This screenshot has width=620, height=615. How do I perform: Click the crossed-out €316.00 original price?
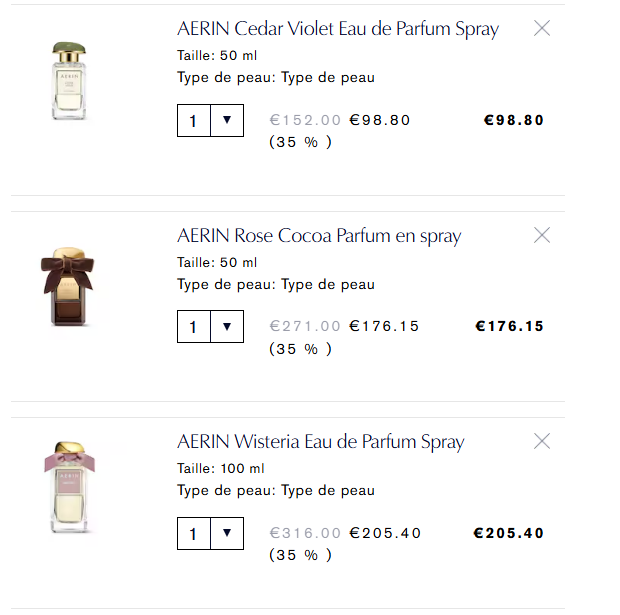click(305, 533)
